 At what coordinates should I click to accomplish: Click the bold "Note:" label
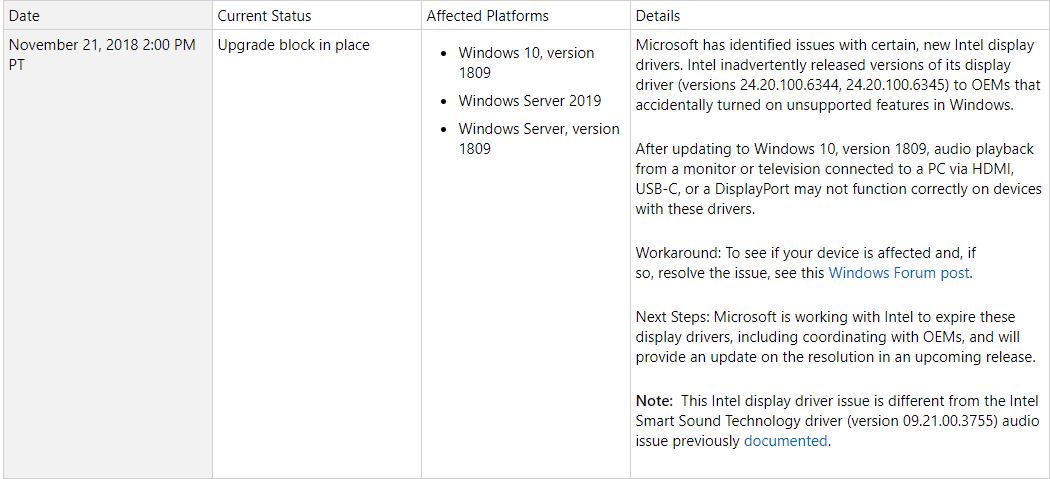655,400
